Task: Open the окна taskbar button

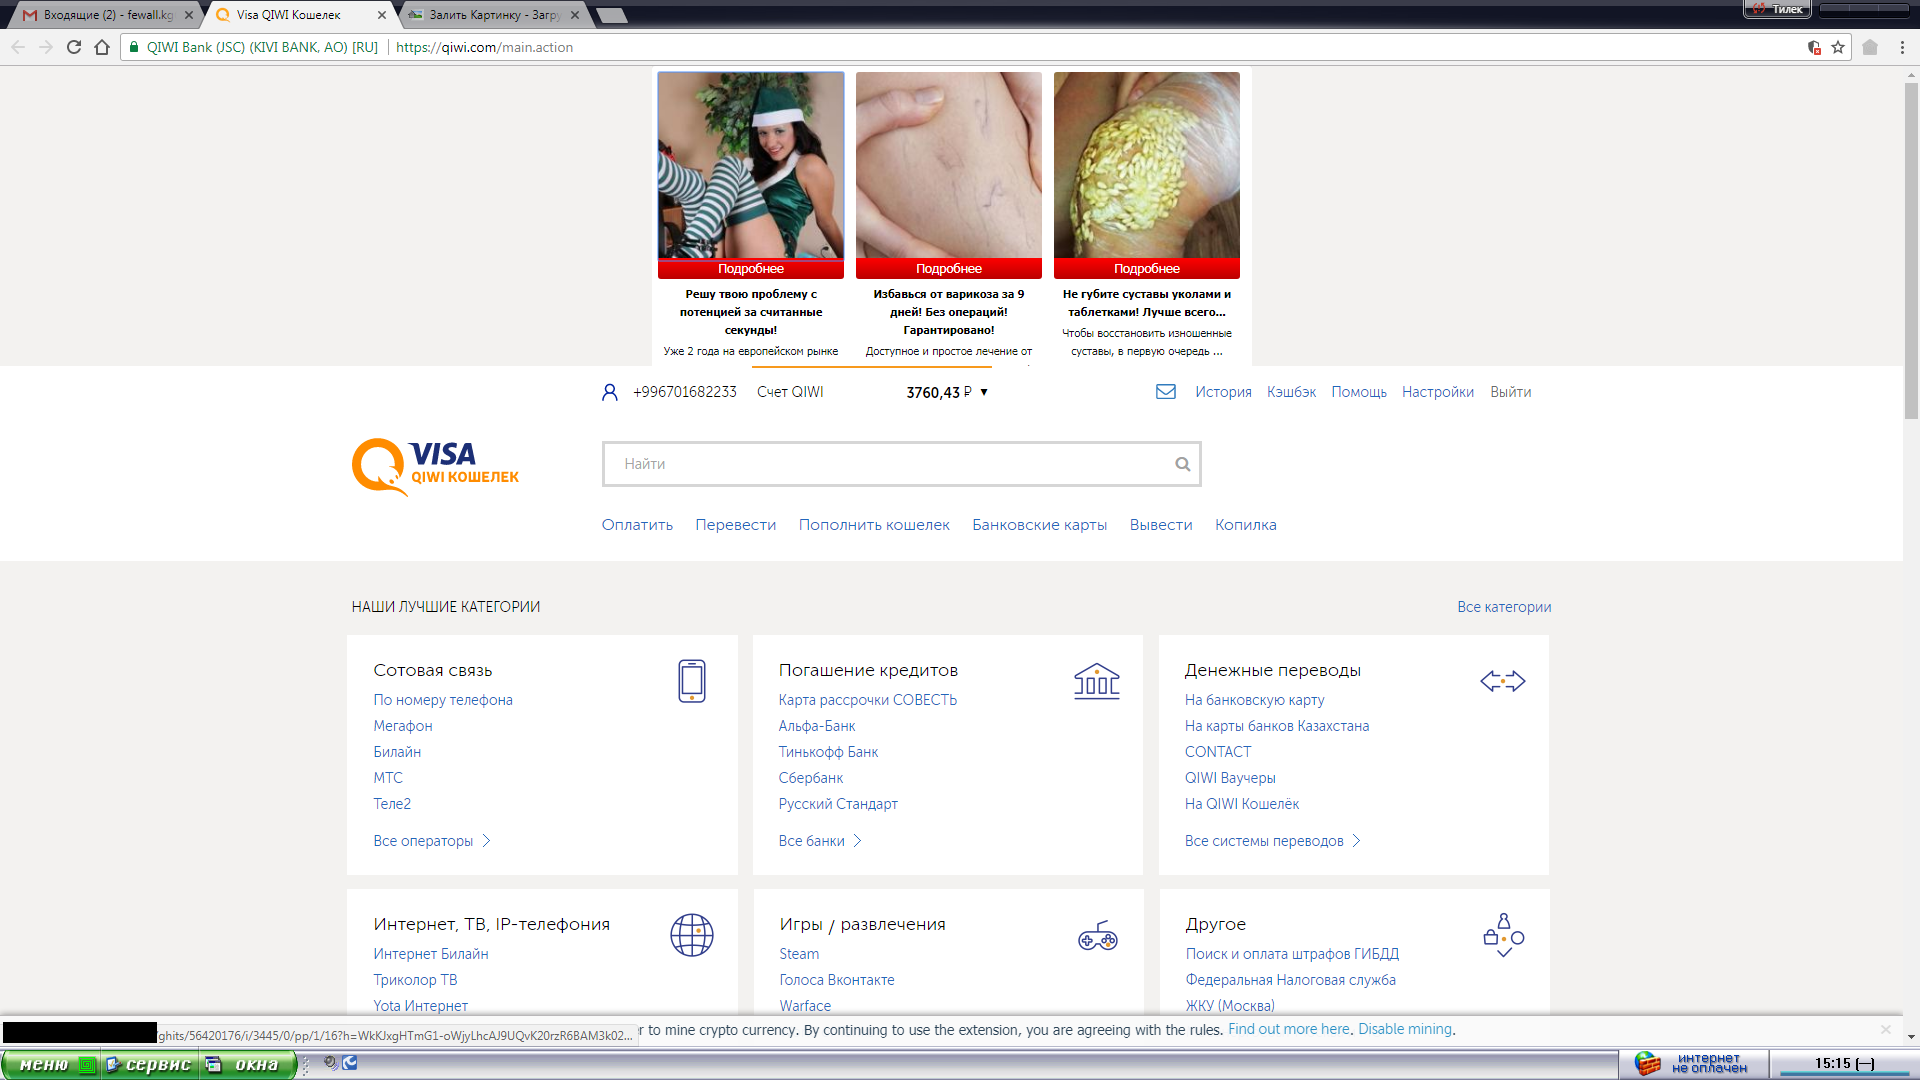Action: pyautogui.click(x=247, y=1065)
